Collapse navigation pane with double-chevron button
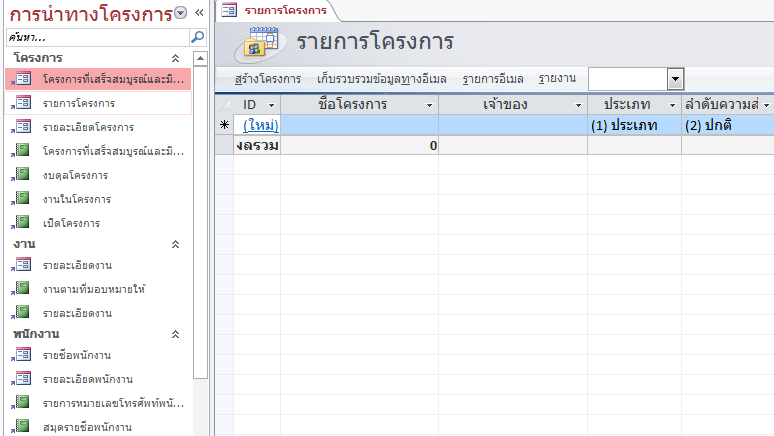 (x=198, y=12)
